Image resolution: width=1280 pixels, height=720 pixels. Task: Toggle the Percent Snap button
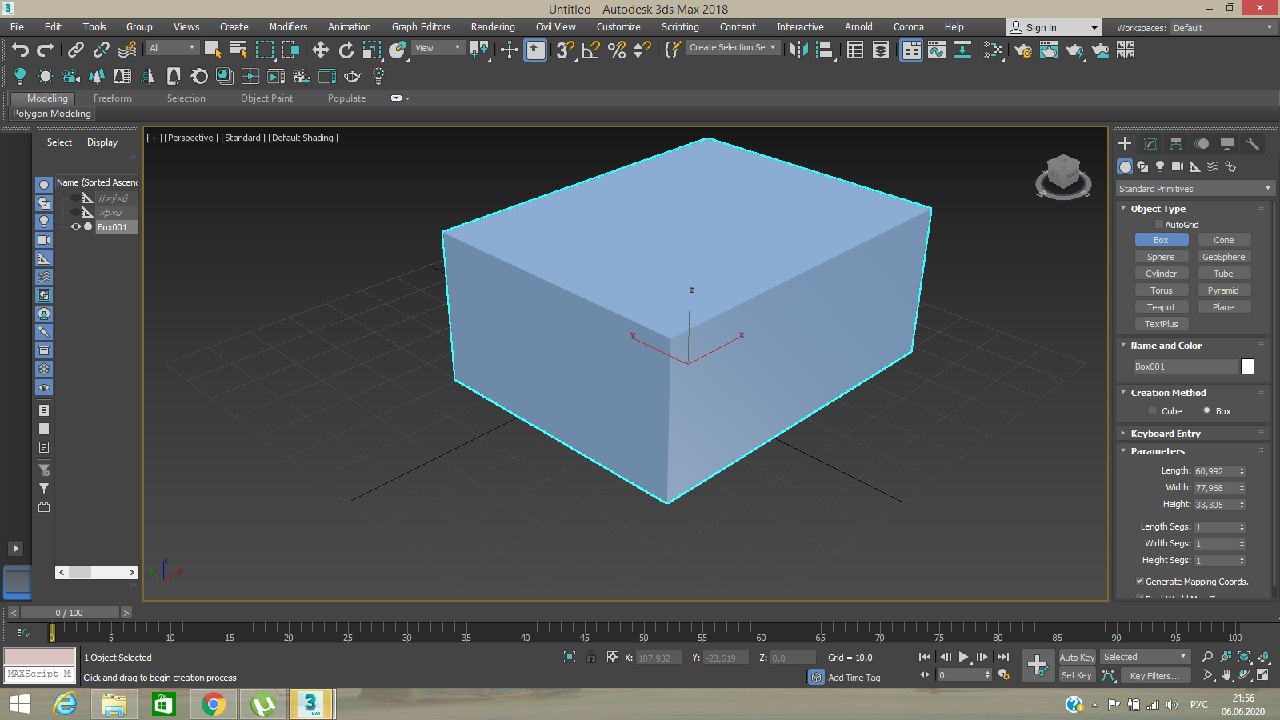617,50
